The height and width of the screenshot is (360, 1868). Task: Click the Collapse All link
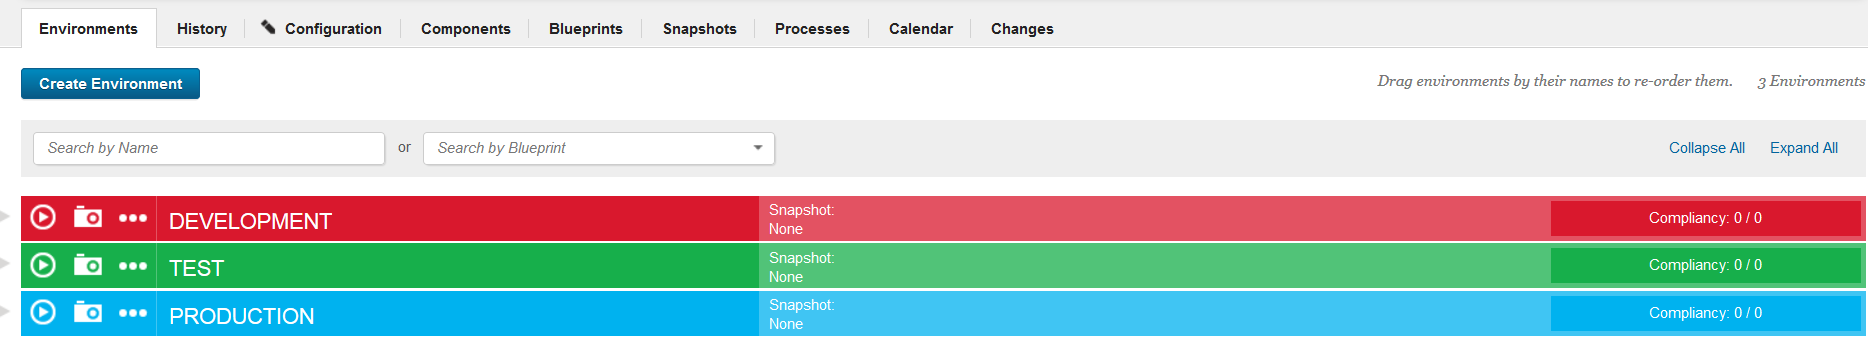(1706, 148)
